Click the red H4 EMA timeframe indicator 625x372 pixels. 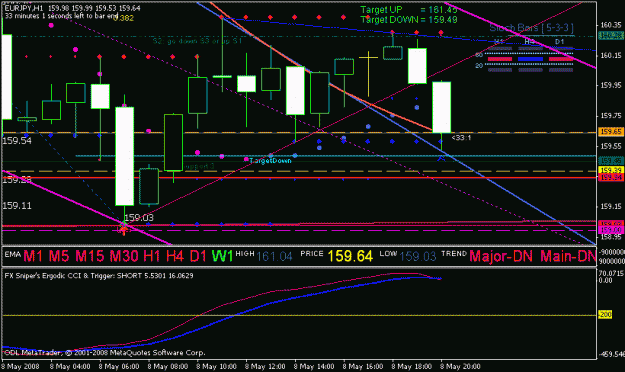175,256
